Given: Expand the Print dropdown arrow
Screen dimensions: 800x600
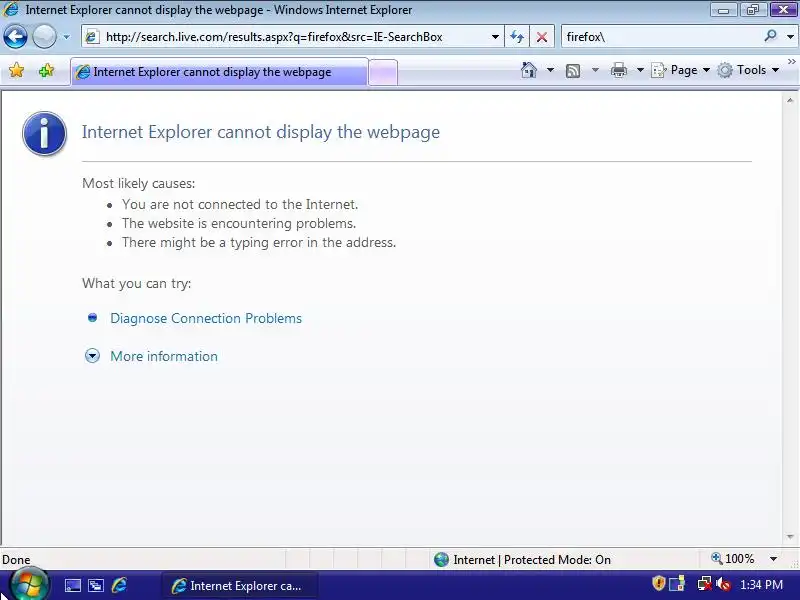Looking at the screenshot, I should (640, 70).
